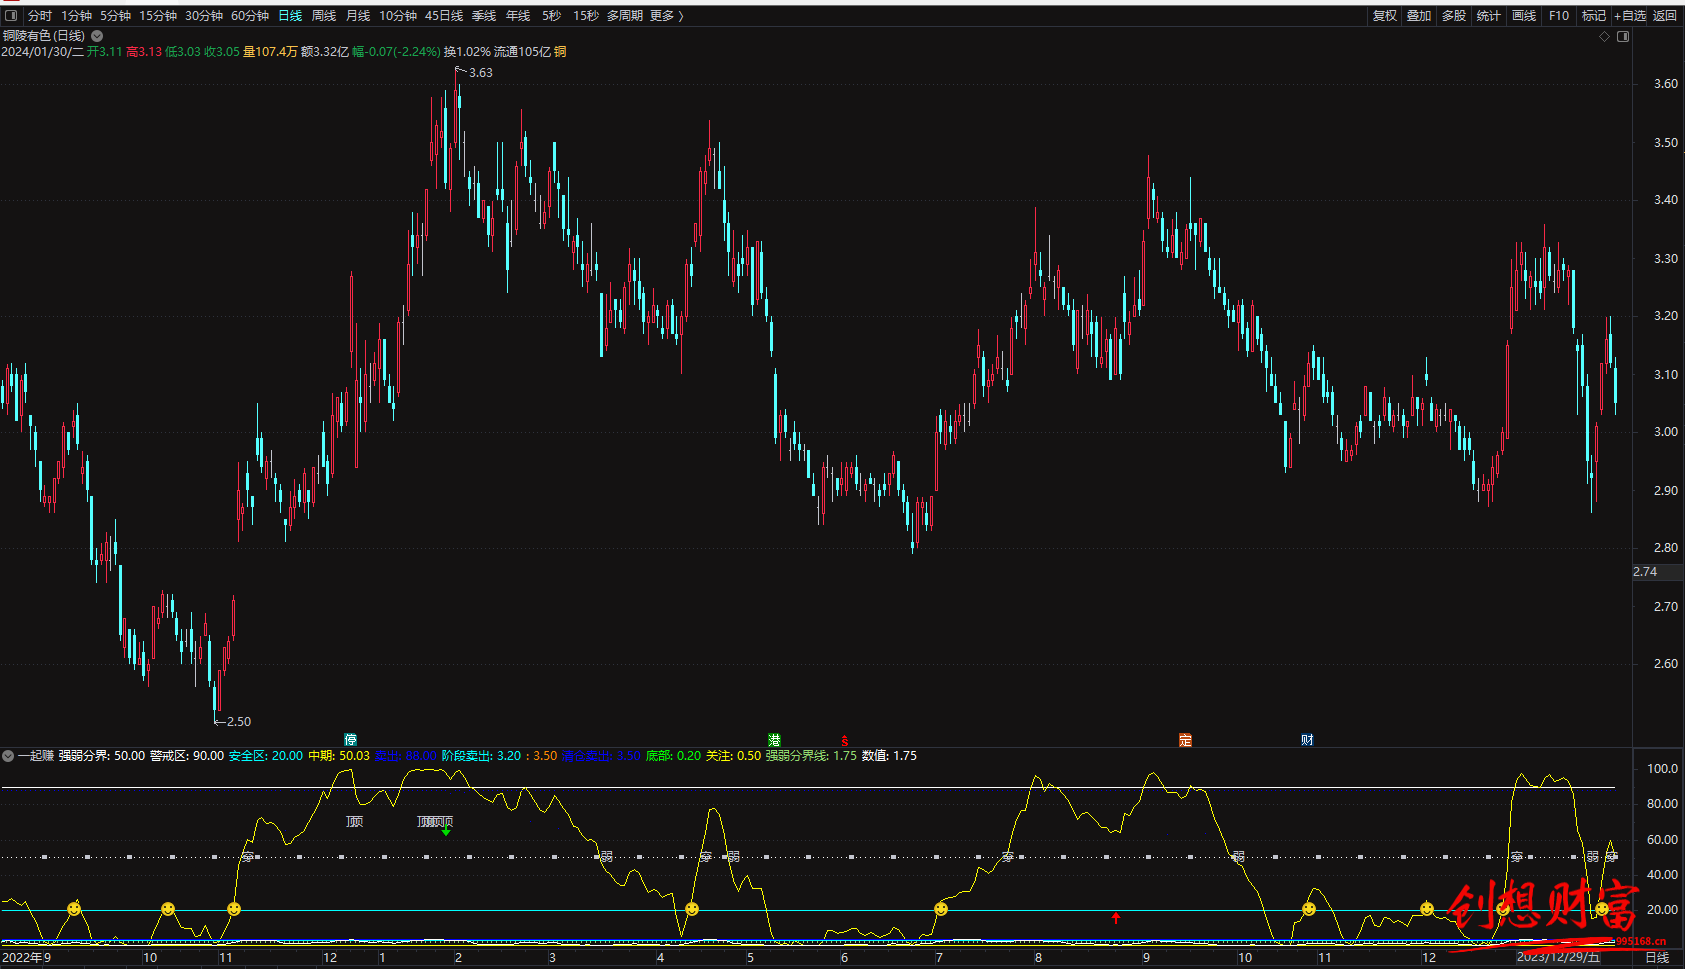Click the smiley marker above month 12 of 2023

coord(1427,909)
